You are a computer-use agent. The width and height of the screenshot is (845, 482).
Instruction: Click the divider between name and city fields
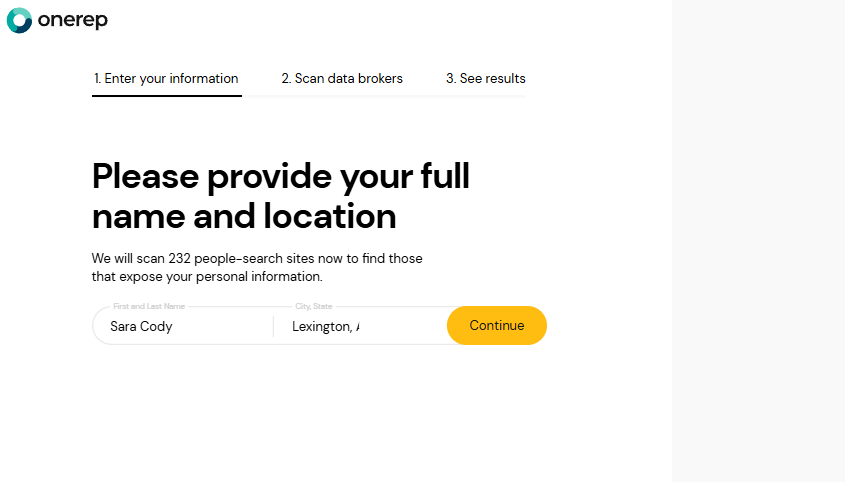click(x=273, y=326)
